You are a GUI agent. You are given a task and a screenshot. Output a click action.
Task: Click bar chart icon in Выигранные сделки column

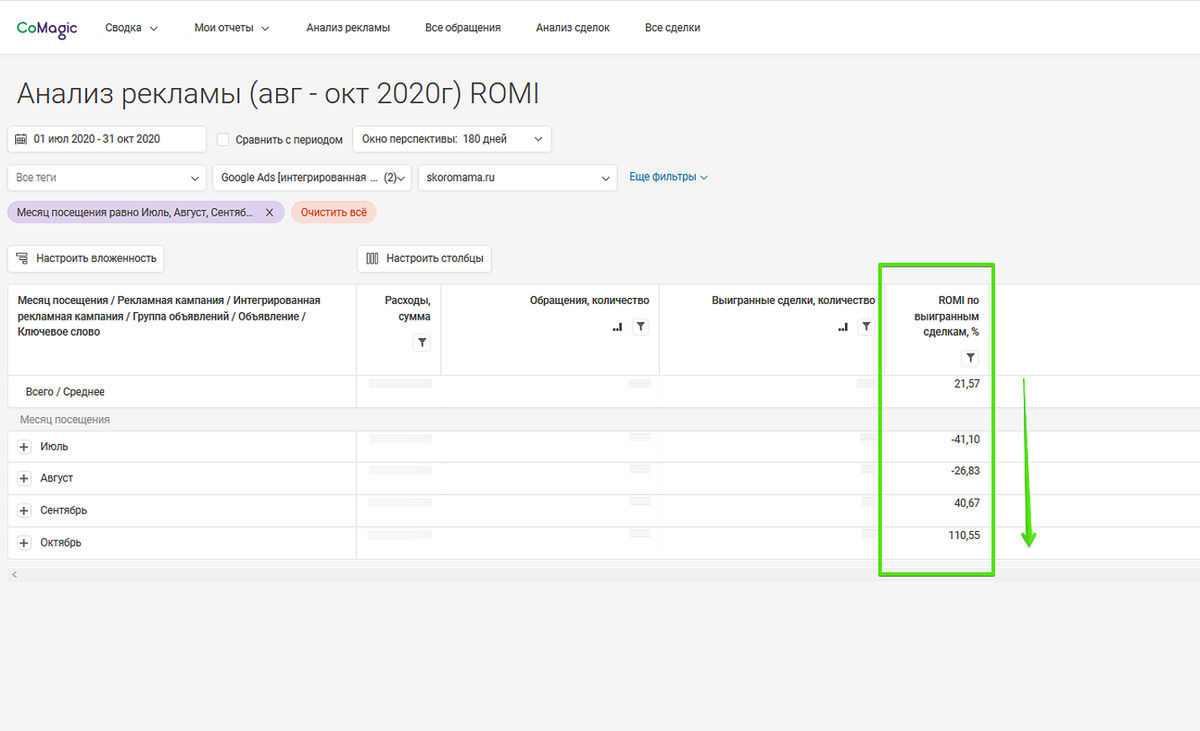pos(842,327)
